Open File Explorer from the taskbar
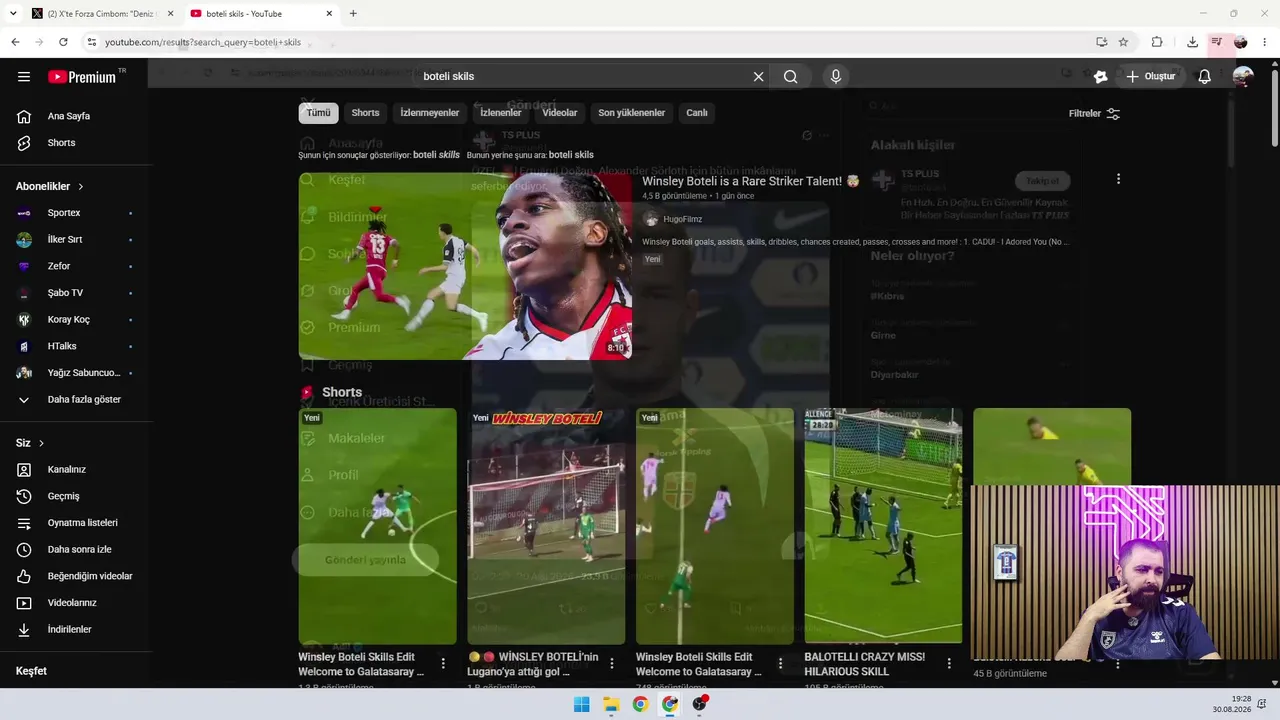Viewport: 1280px width, 720px height. tap(610, 704)
